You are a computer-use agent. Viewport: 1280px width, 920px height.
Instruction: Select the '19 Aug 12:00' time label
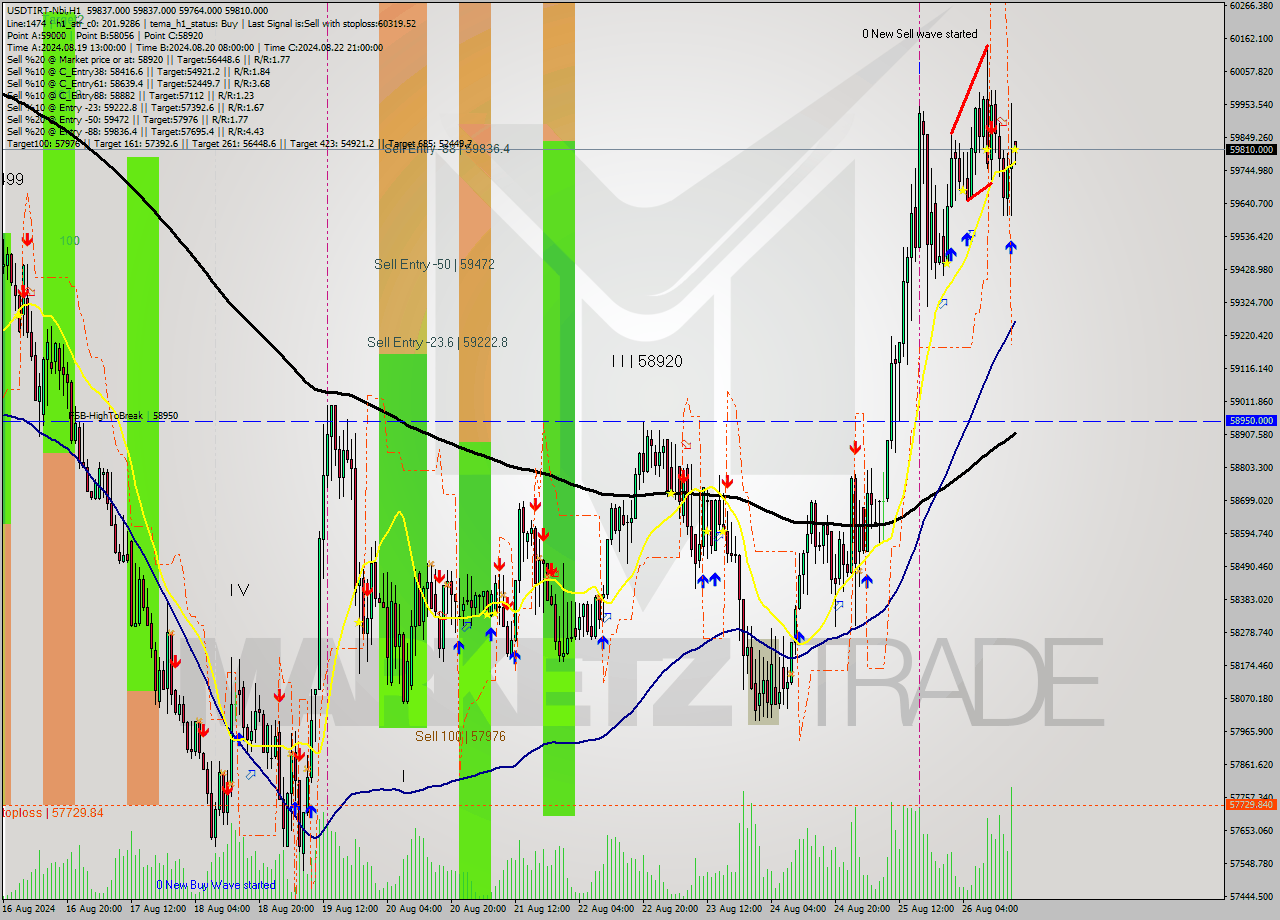(350, 909)
